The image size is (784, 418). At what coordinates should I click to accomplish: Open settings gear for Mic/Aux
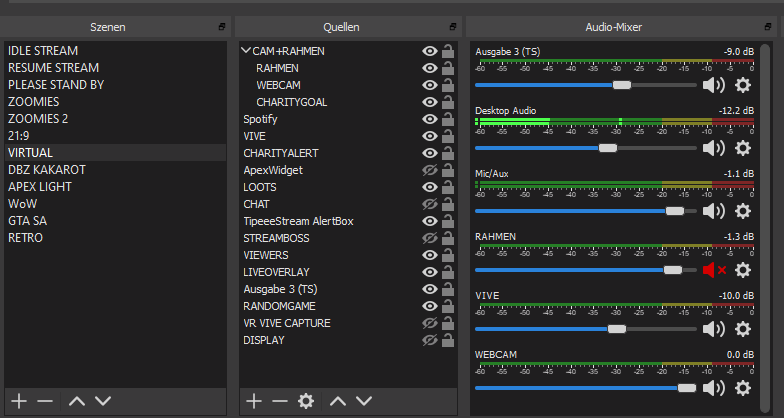pyautogui.click(x=742, y=210)
